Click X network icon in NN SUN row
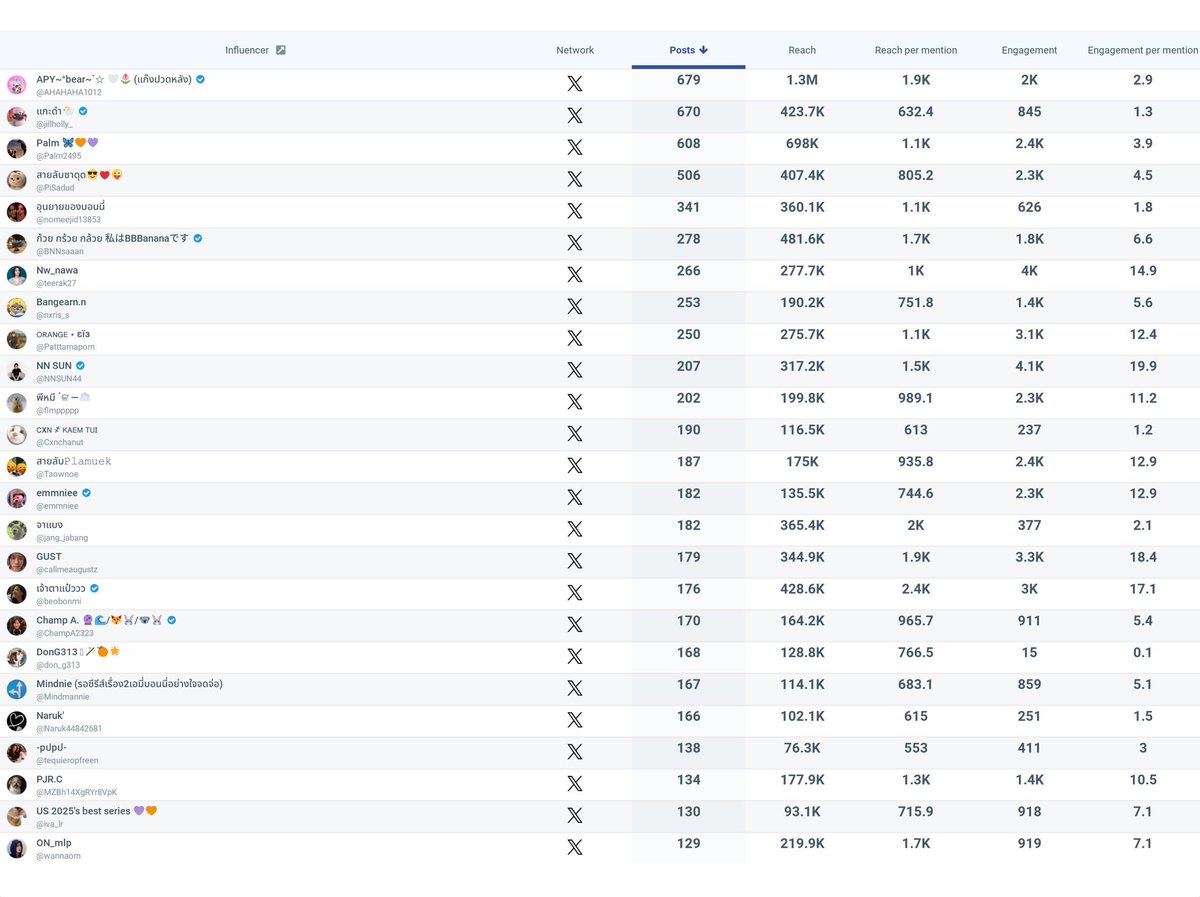1200x897 pixels. 575,370
